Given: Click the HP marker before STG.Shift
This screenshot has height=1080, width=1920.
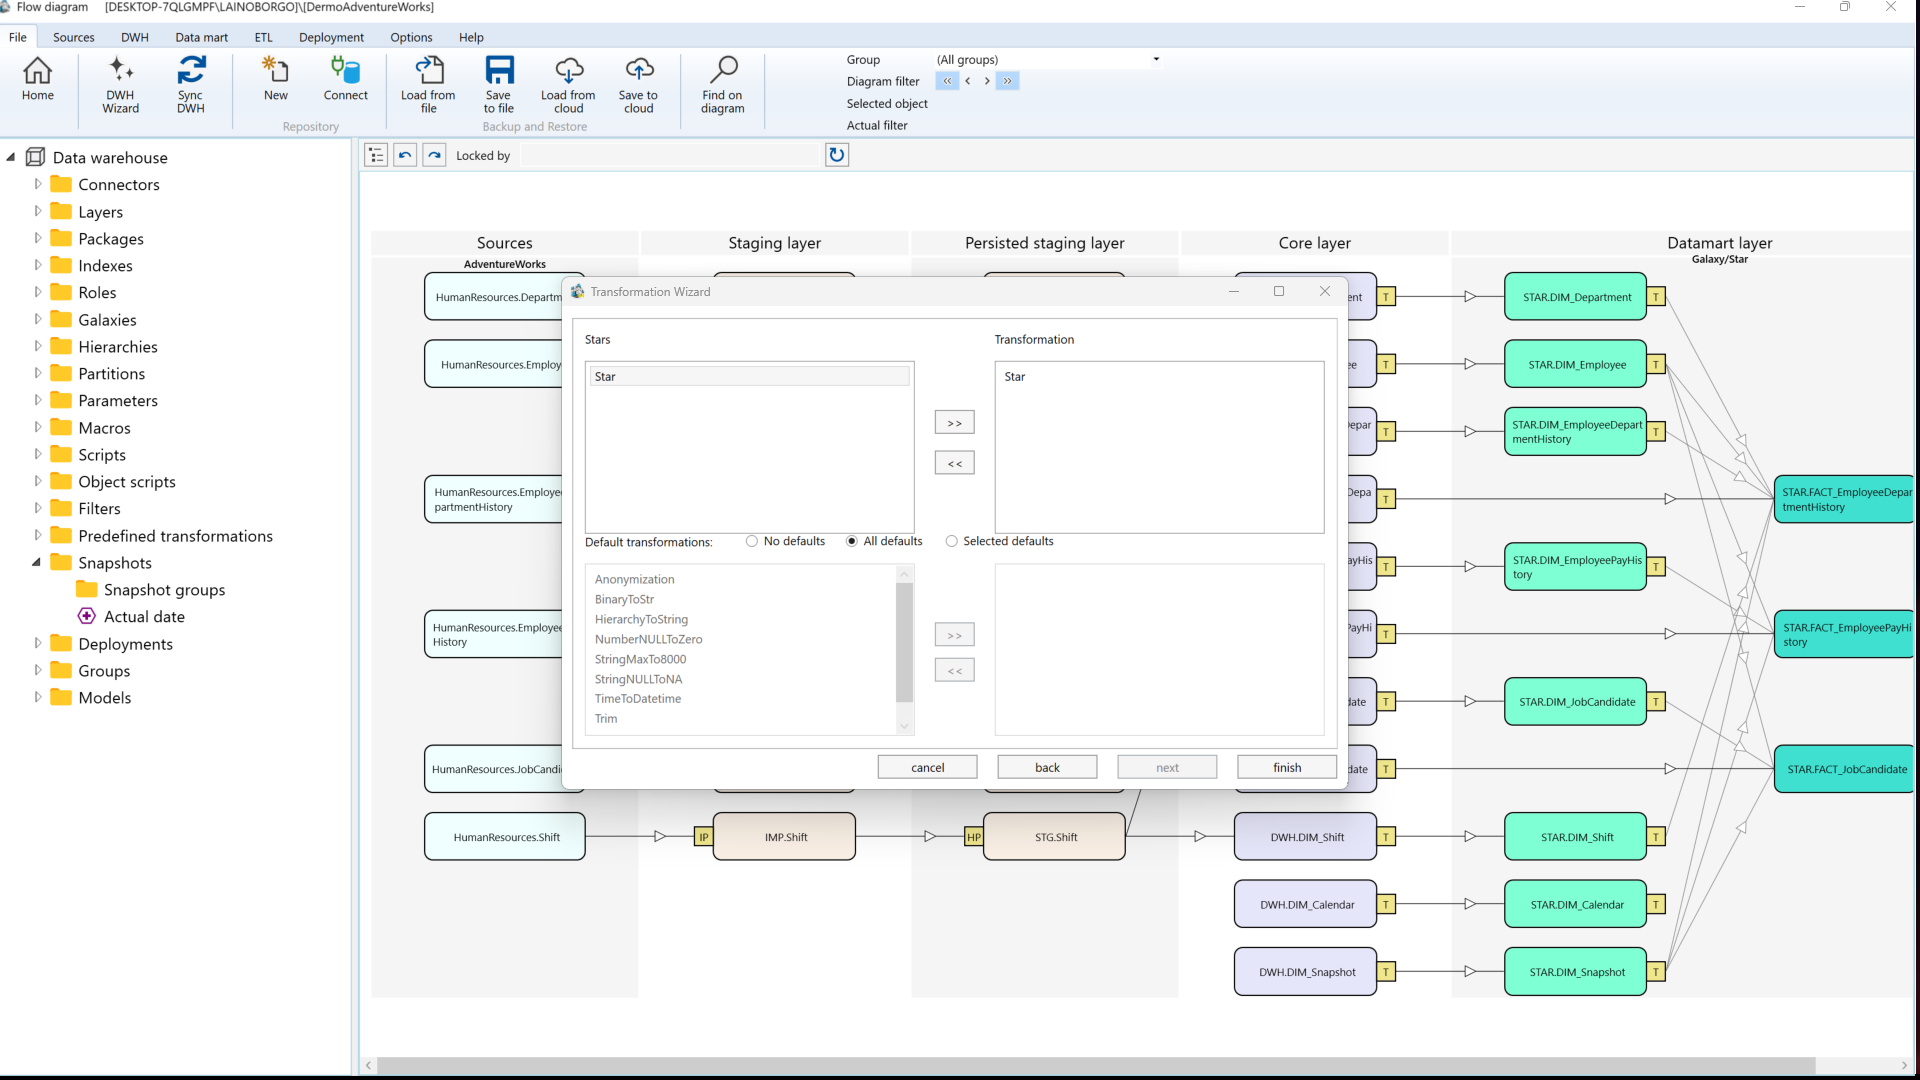Looking at the screenshot, I should click(973, 837).
